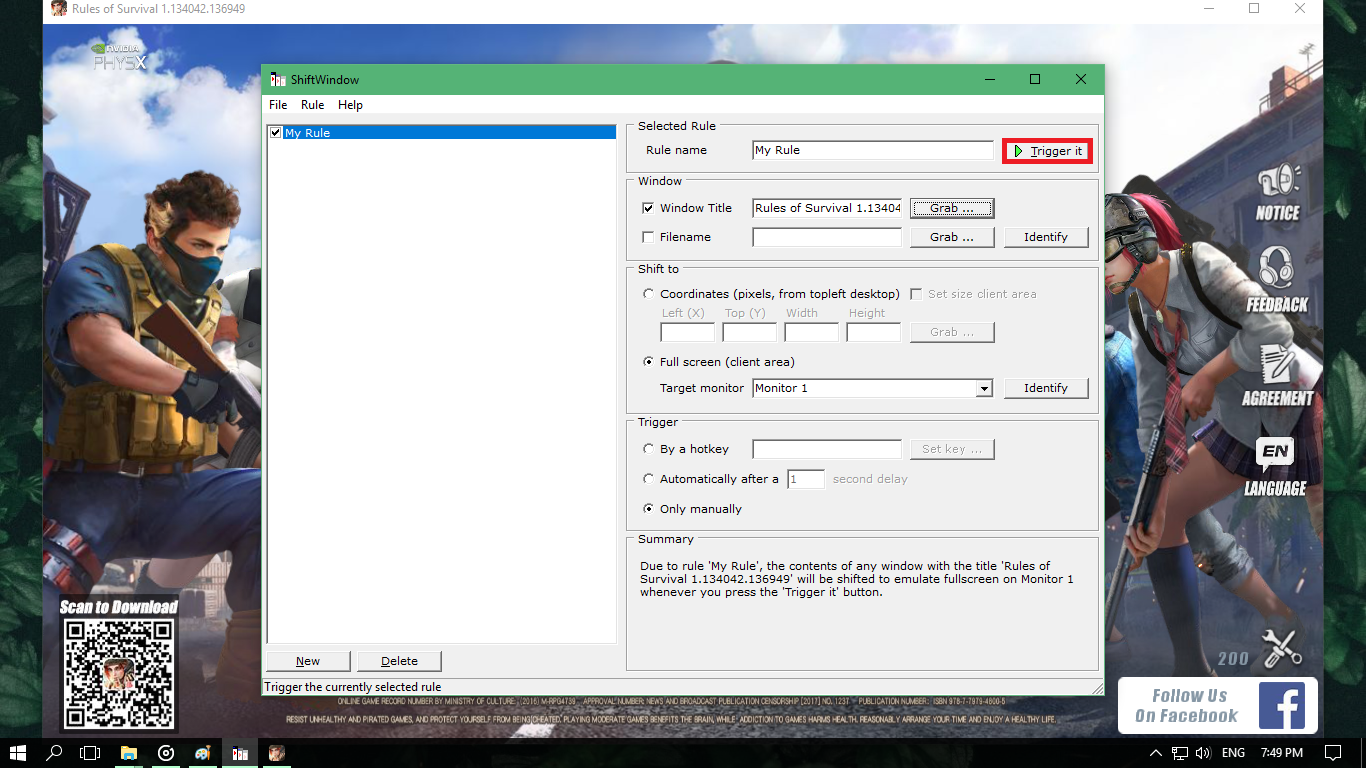
Task: Click the Rules of Survival window title icon
Action: 59,9
